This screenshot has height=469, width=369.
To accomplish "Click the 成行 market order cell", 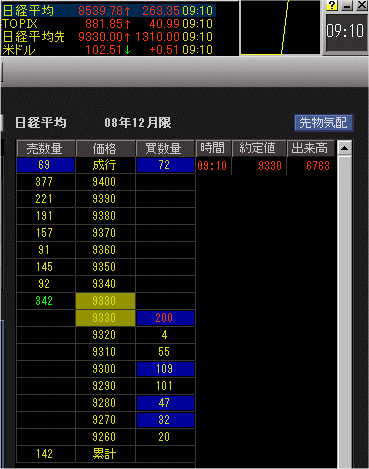I will pos(105,165).
